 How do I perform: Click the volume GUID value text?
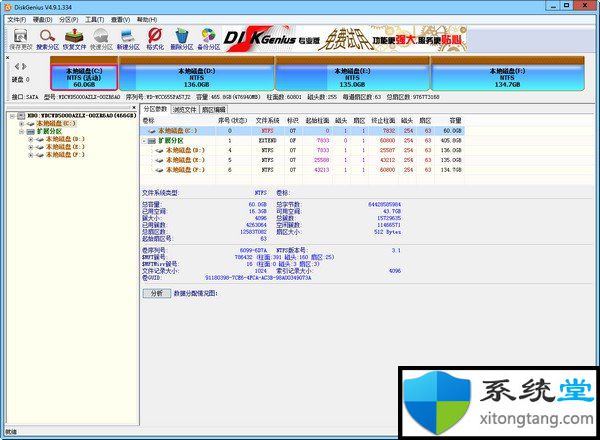point(258,278)
